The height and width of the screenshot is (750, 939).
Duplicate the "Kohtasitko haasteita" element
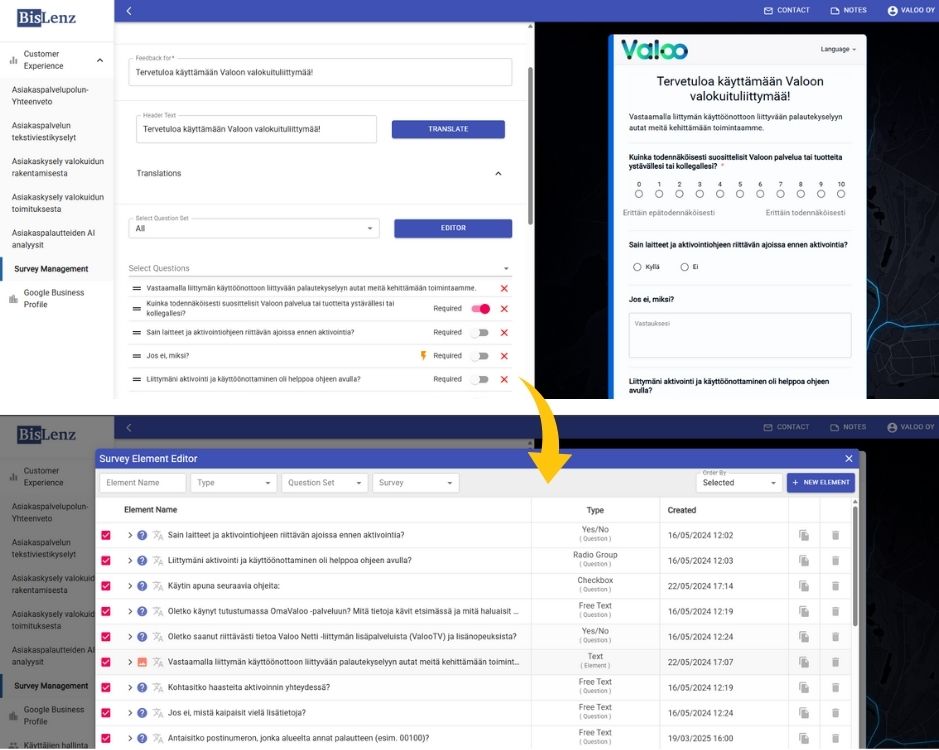(x=804, y=688)
